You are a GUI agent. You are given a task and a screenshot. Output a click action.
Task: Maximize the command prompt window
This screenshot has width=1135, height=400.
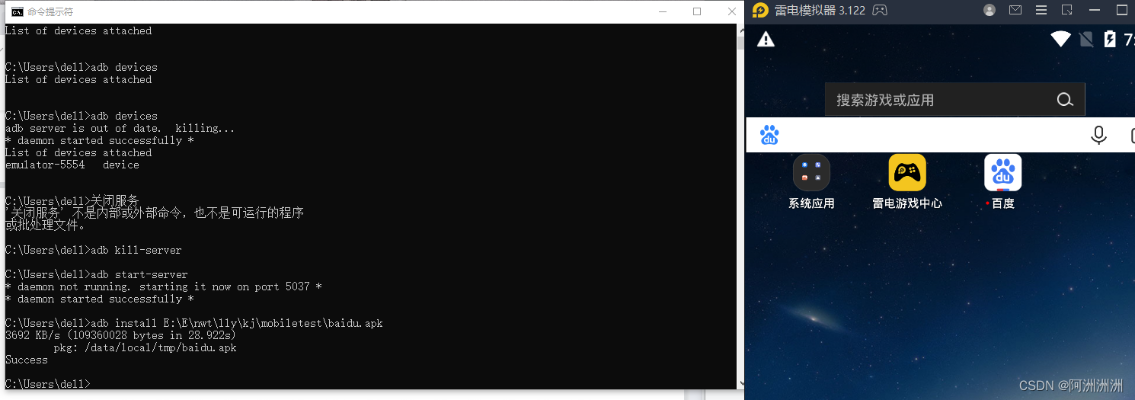[697, 11]
